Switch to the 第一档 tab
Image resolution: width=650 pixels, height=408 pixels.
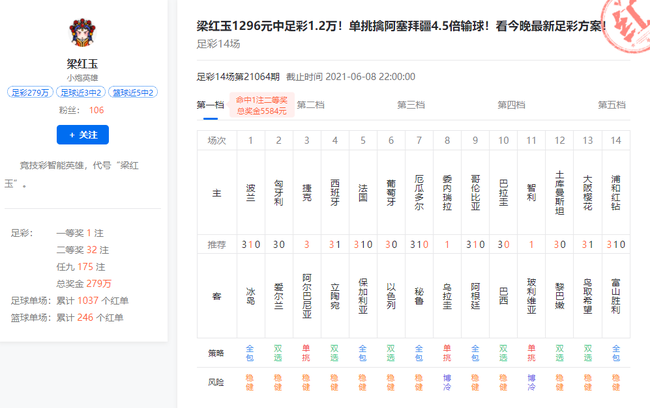210,105
